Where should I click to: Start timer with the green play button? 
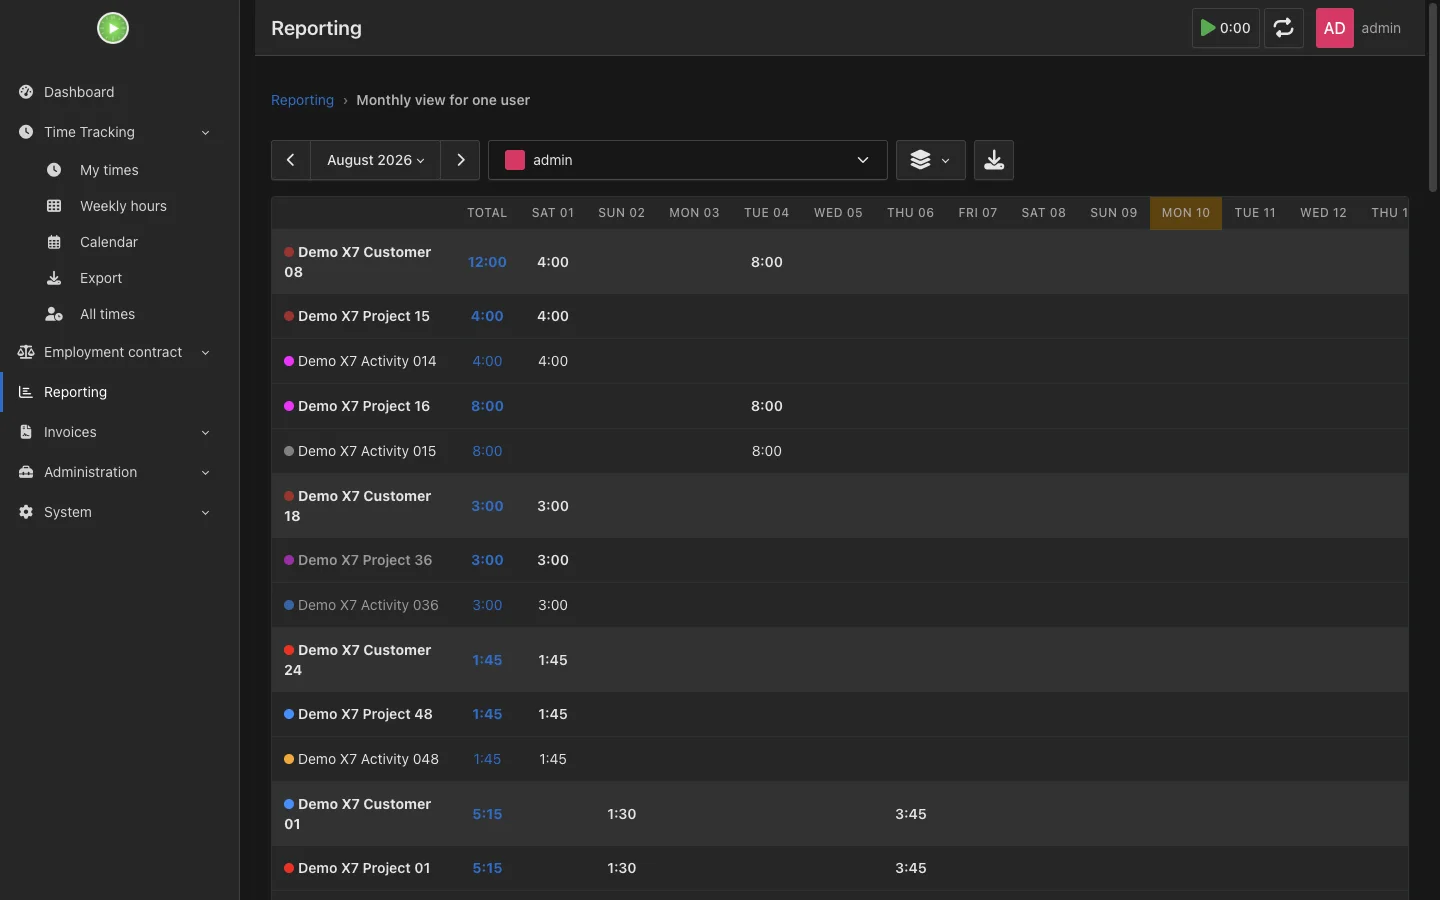tap(1208, 28)
